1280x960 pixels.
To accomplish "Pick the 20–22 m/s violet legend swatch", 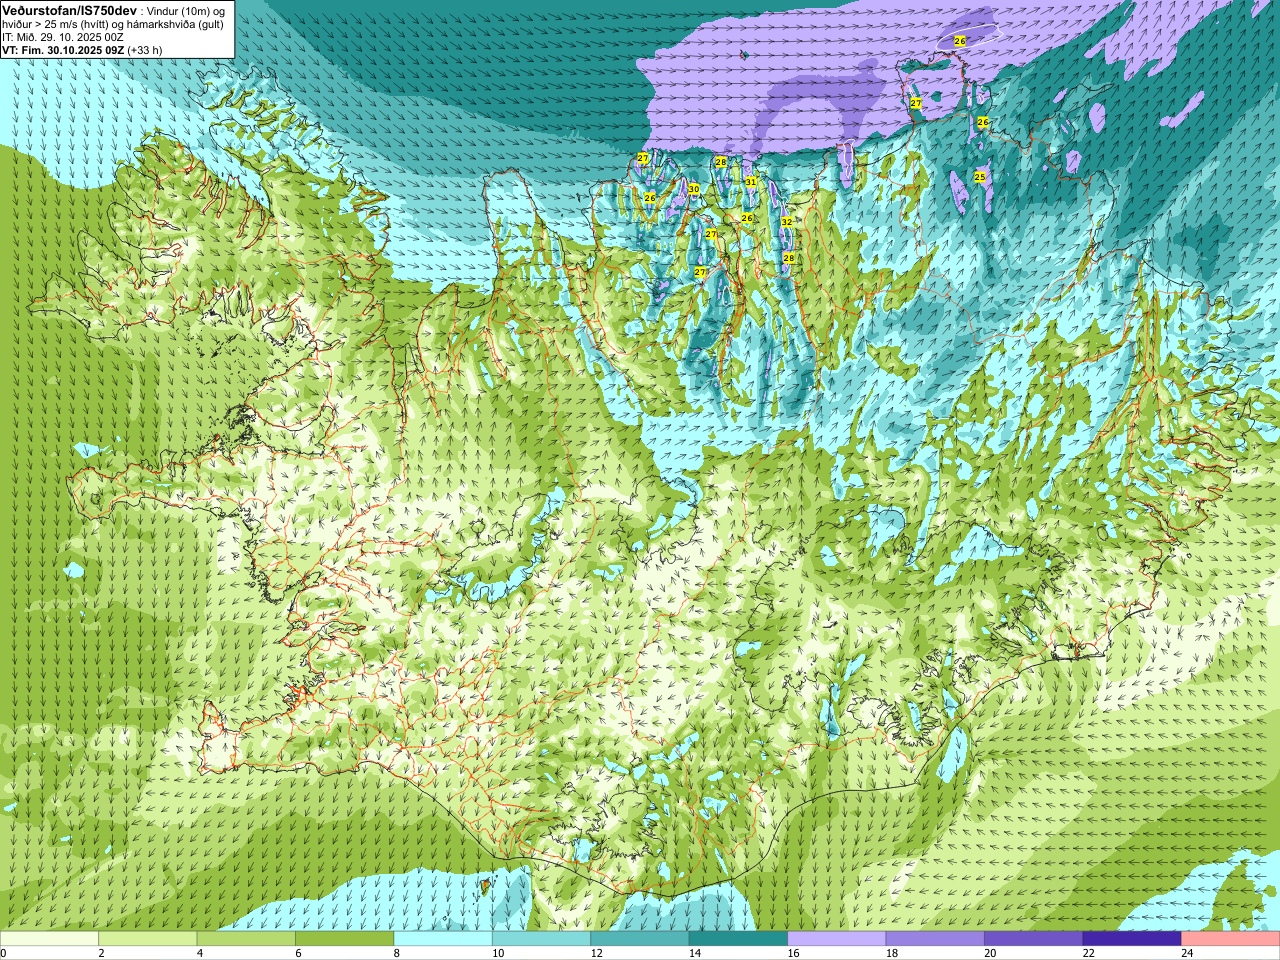I will (1034, 939).
